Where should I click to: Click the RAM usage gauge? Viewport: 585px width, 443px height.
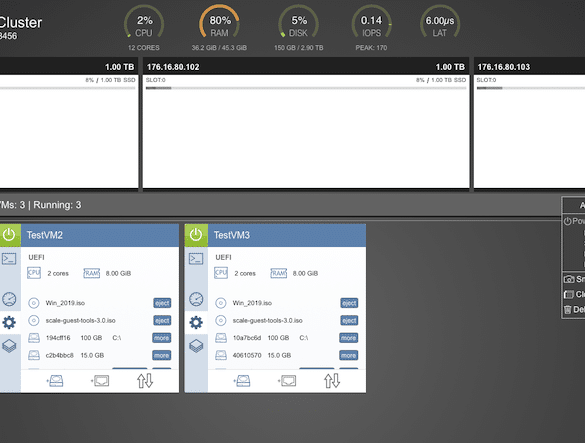[x=219, y=23]
